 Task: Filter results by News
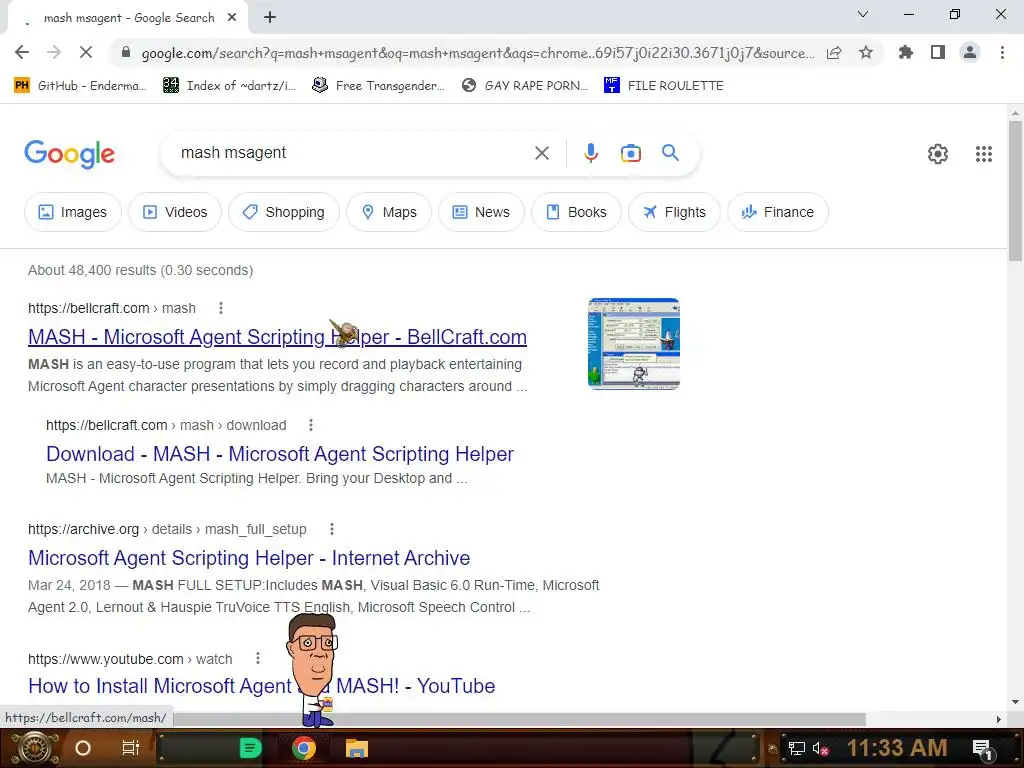(x=481, y=212)
